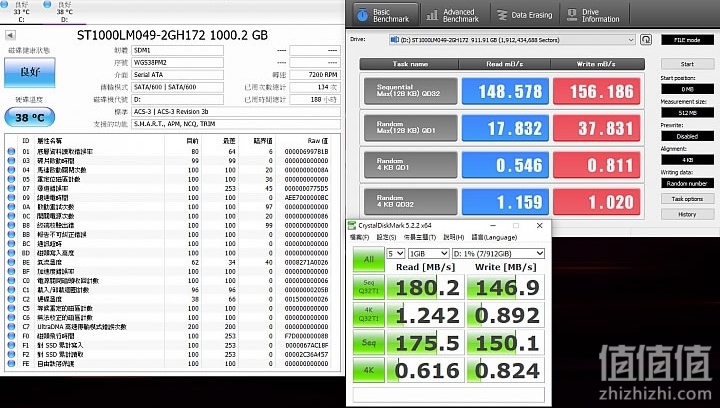This screenshot has width=720, height=408.
Task: Click the Measurement size 512 MB field
Action: 687,112
